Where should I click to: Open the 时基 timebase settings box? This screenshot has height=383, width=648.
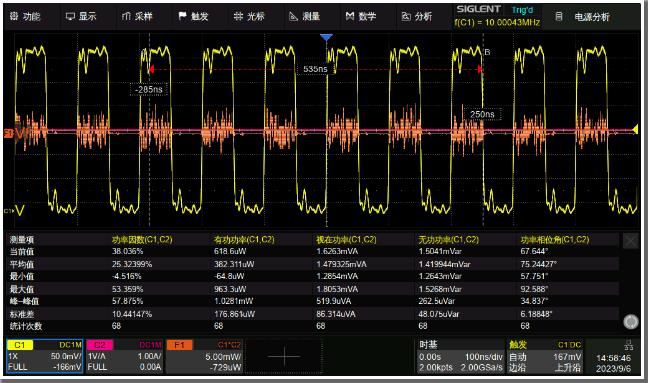point(461,356)
